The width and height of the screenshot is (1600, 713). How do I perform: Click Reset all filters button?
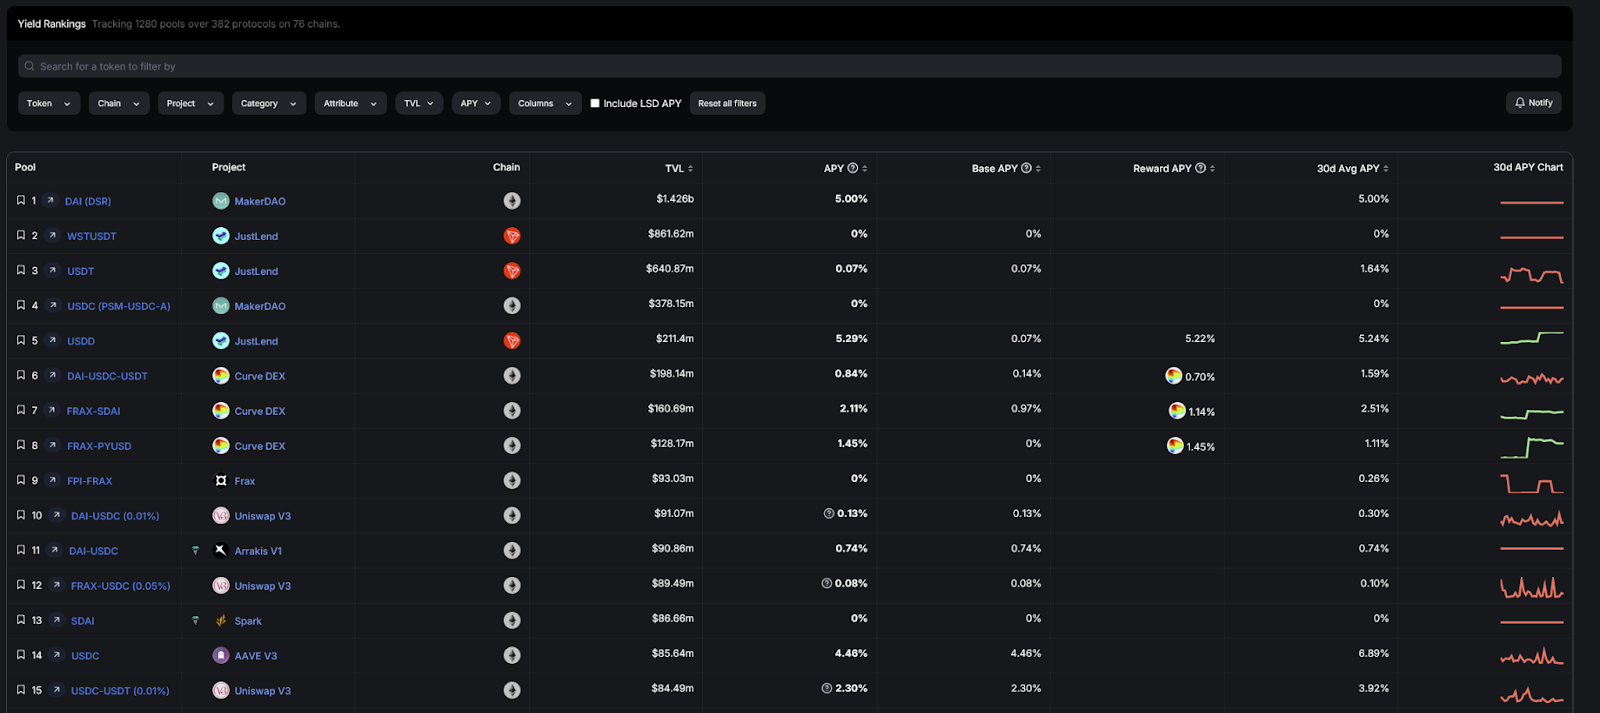pyautogui.click(x=727, y=103)
